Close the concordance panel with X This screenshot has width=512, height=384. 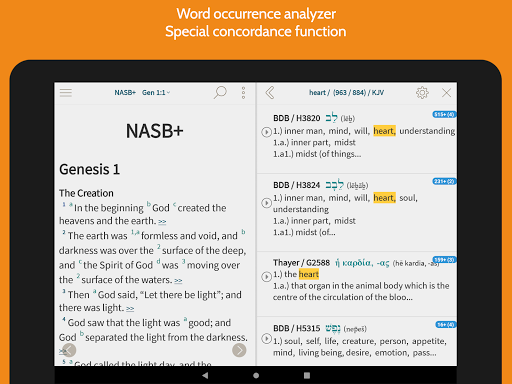click(x=446, y=93)
